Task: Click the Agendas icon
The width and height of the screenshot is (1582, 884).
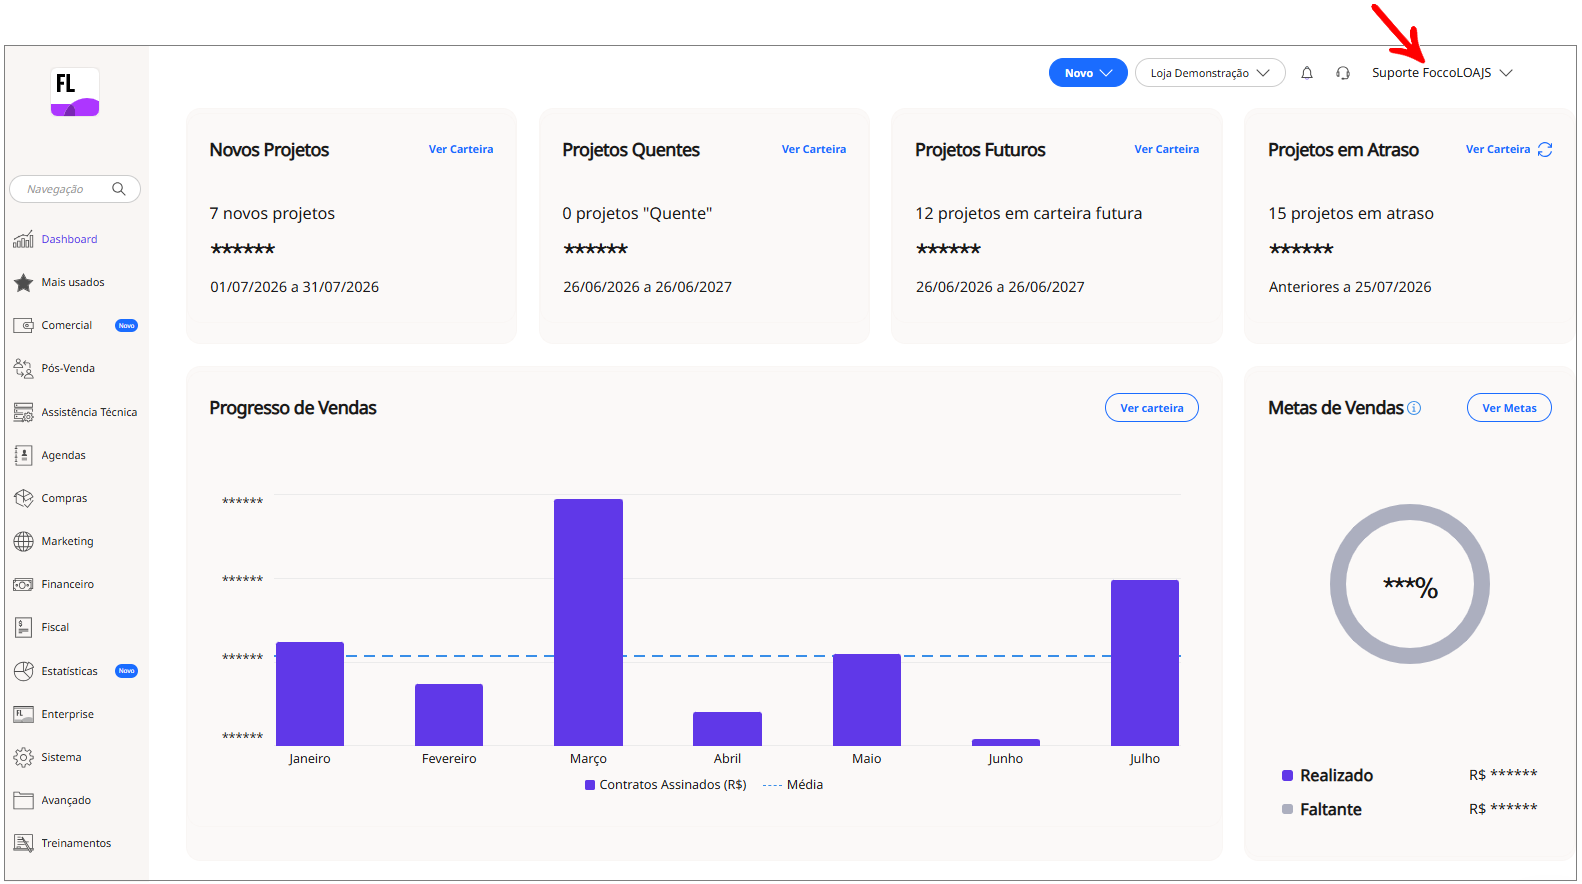Action: point(23,455)
